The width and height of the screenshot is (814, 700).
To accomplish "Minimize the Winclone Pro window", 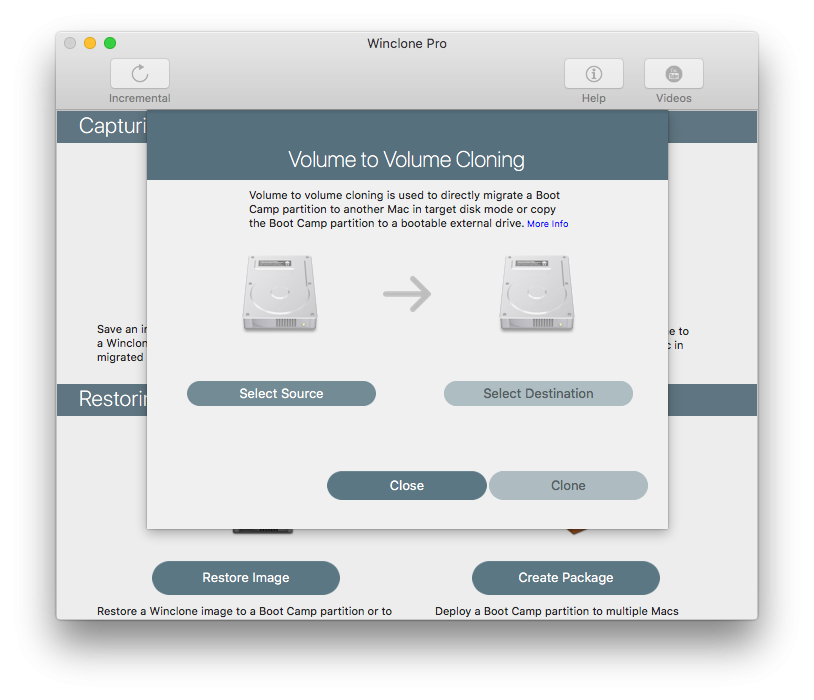I will coord(90,43).
